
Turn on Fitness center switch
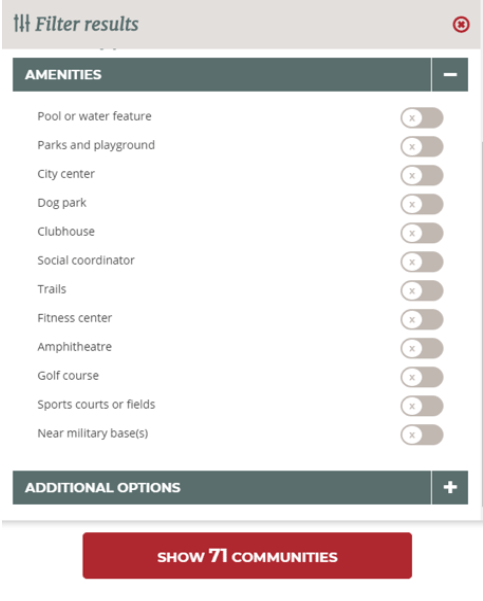pyautogui.click(x=422, y=319)
